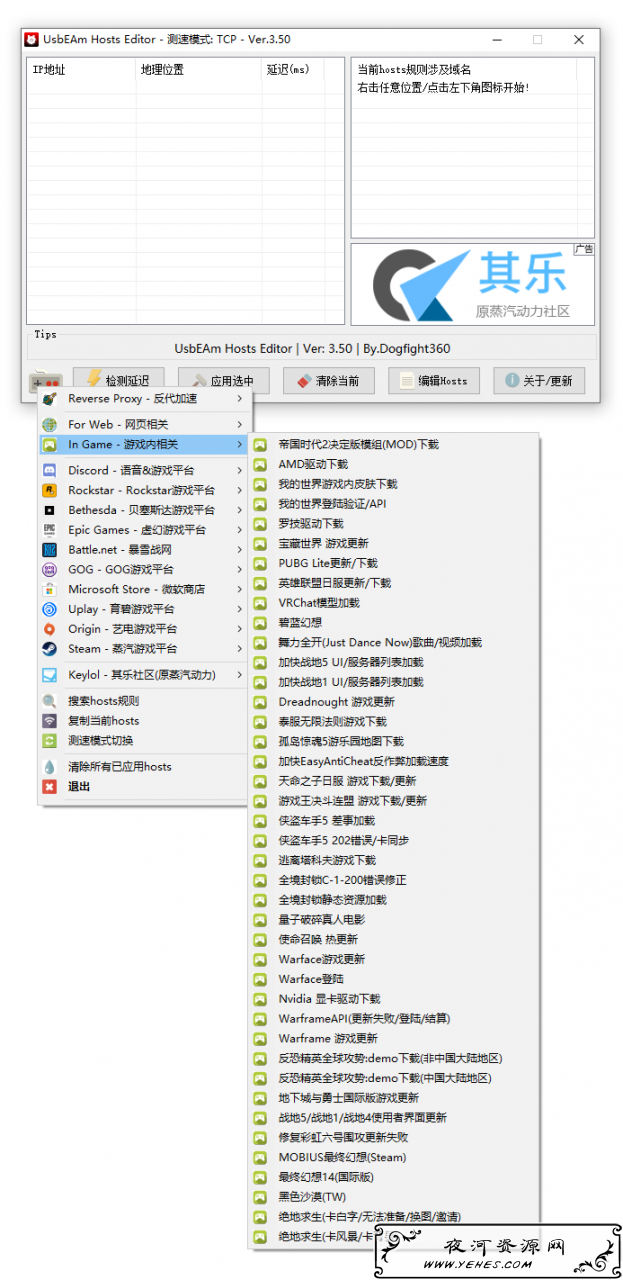Click the Bethesda logo icon
623x1280 pixels.
[x=50, y=510]
